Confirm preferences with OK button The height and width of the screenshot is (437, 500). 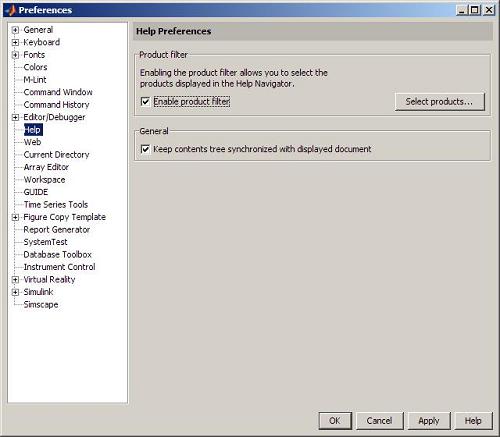335,421
